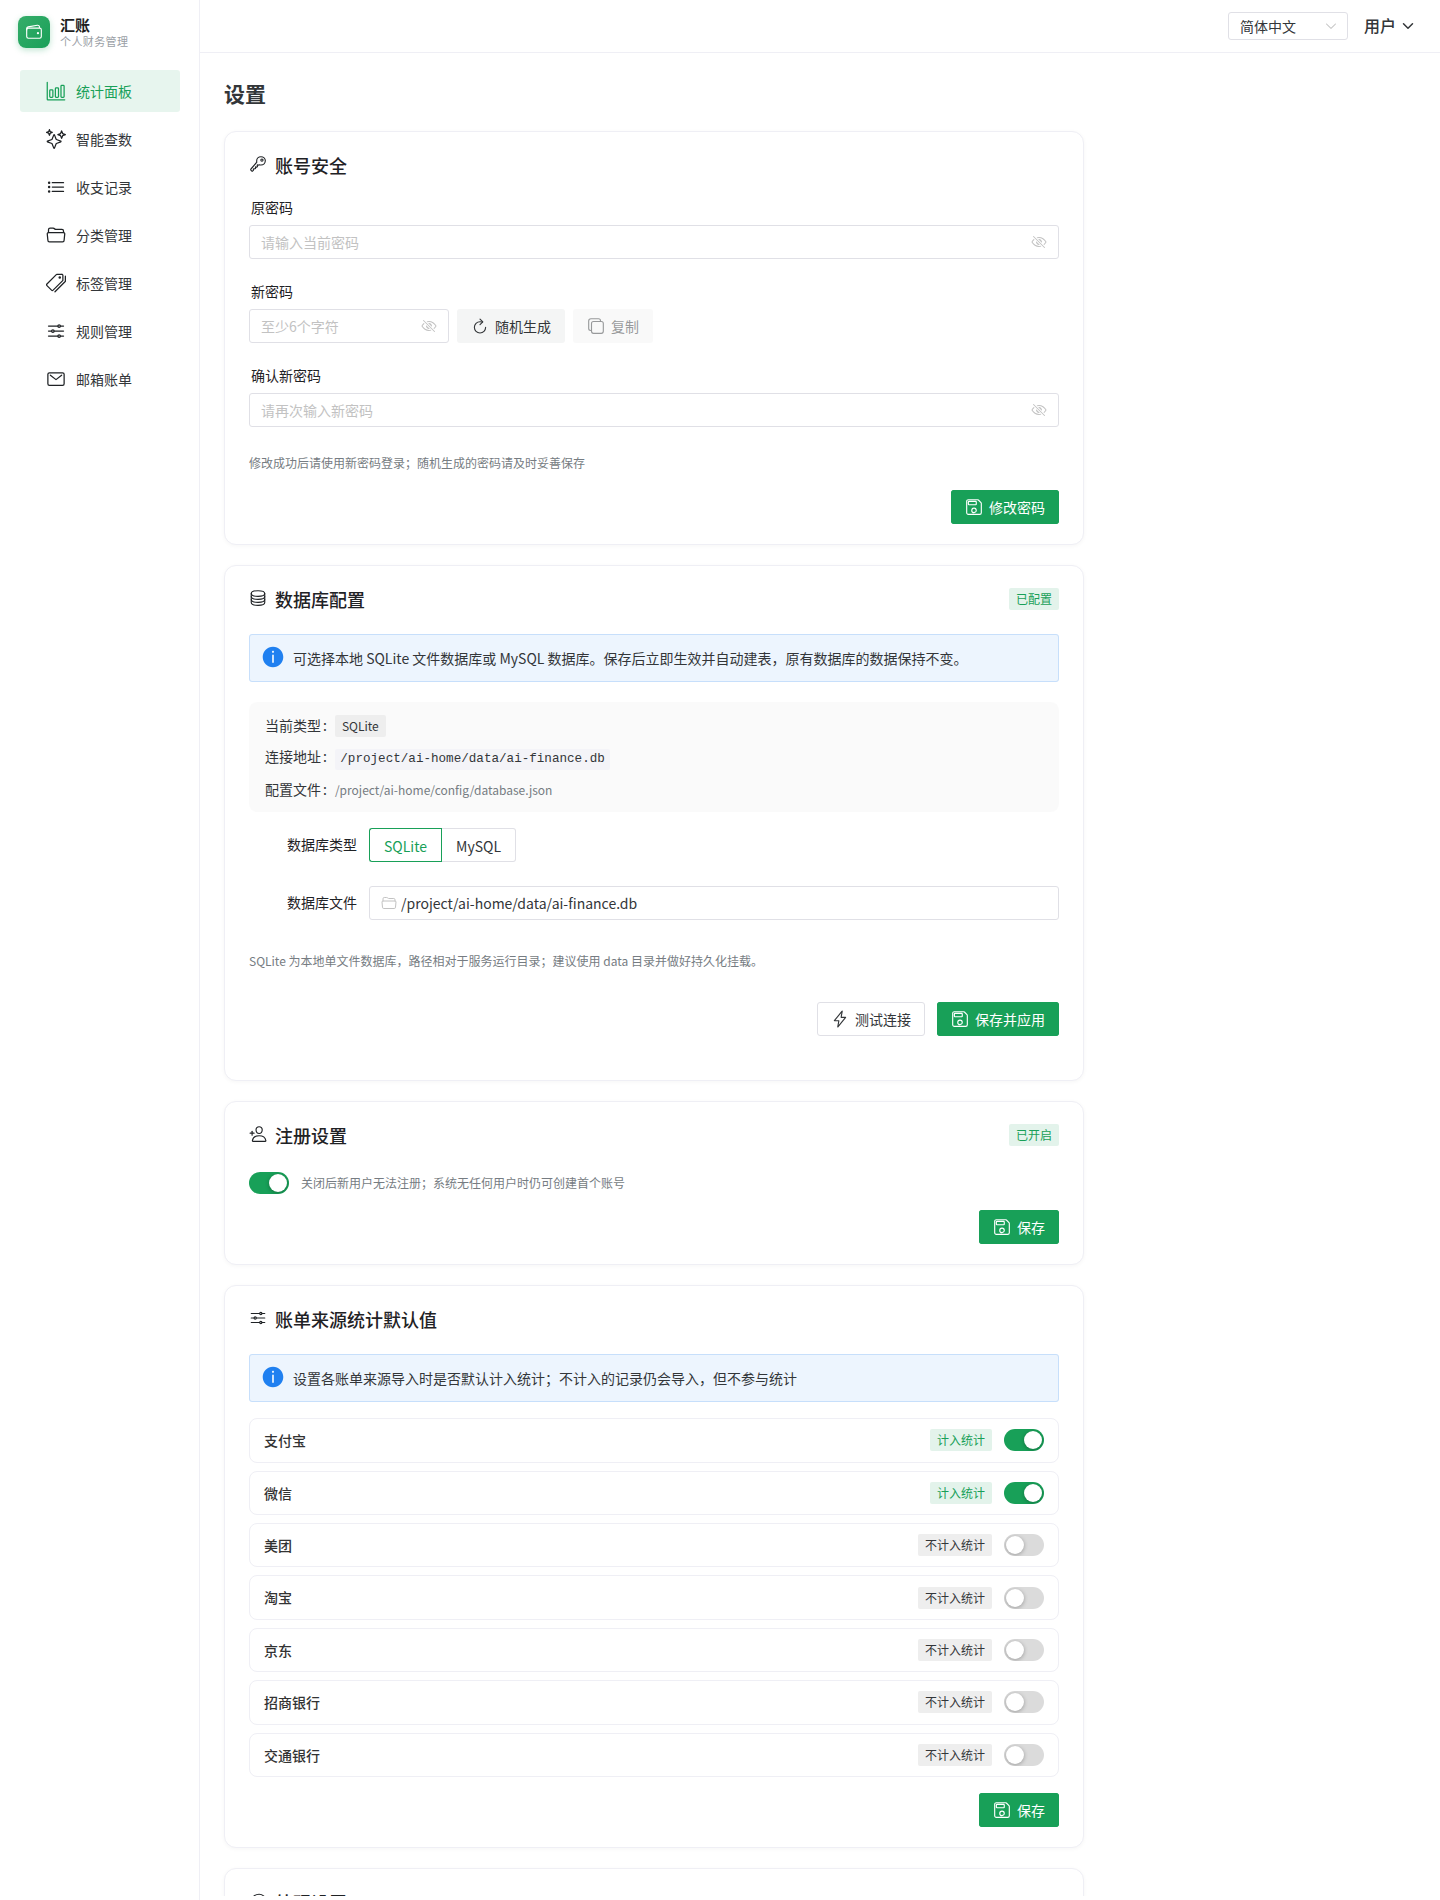1440x1900 pixels.
Task: Edit the 数据库文件 path field
Action: tap(714, 903)
